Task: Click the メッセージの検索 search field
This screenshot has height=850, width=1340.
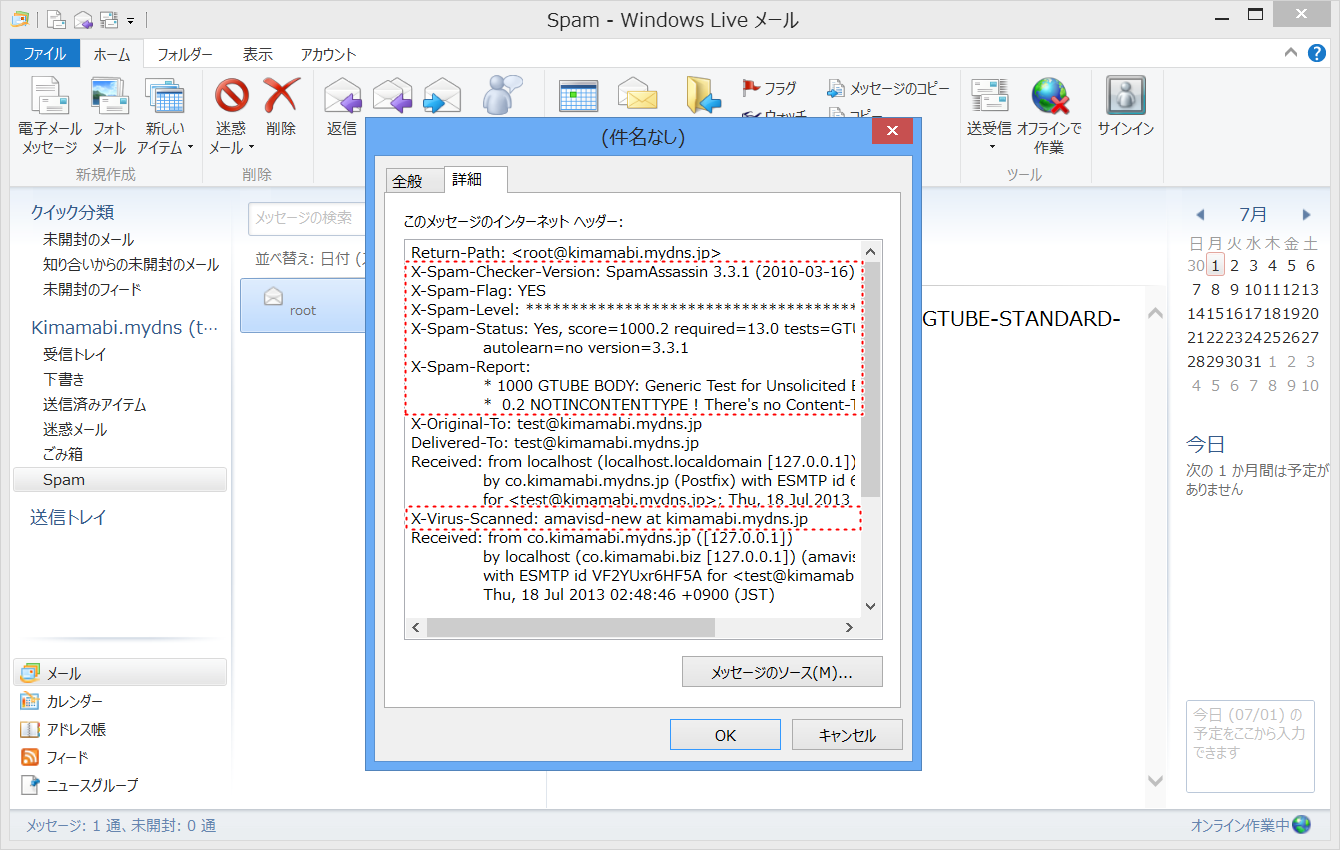Action: click(306, 218)
